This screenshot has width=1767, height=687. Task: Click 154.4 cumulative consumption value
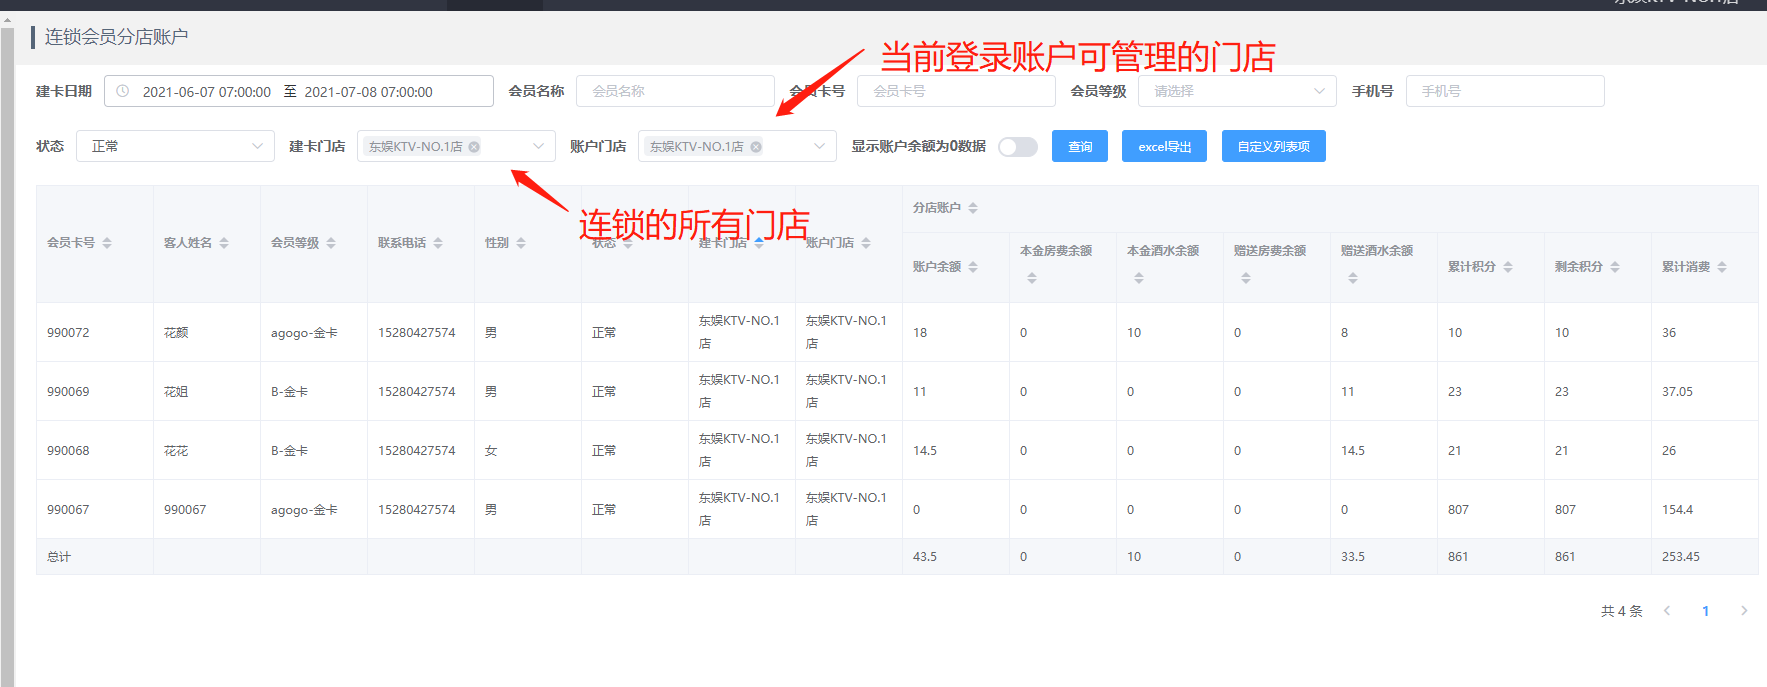[1677, 510]
